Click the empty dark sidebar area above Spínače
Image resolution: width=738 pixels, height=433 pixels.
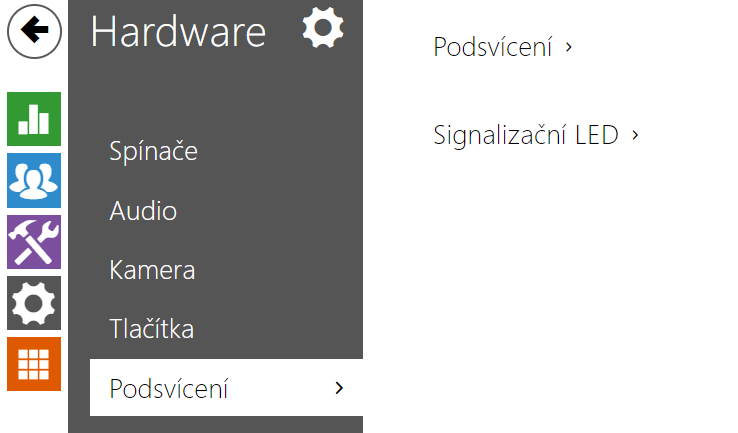215,95
